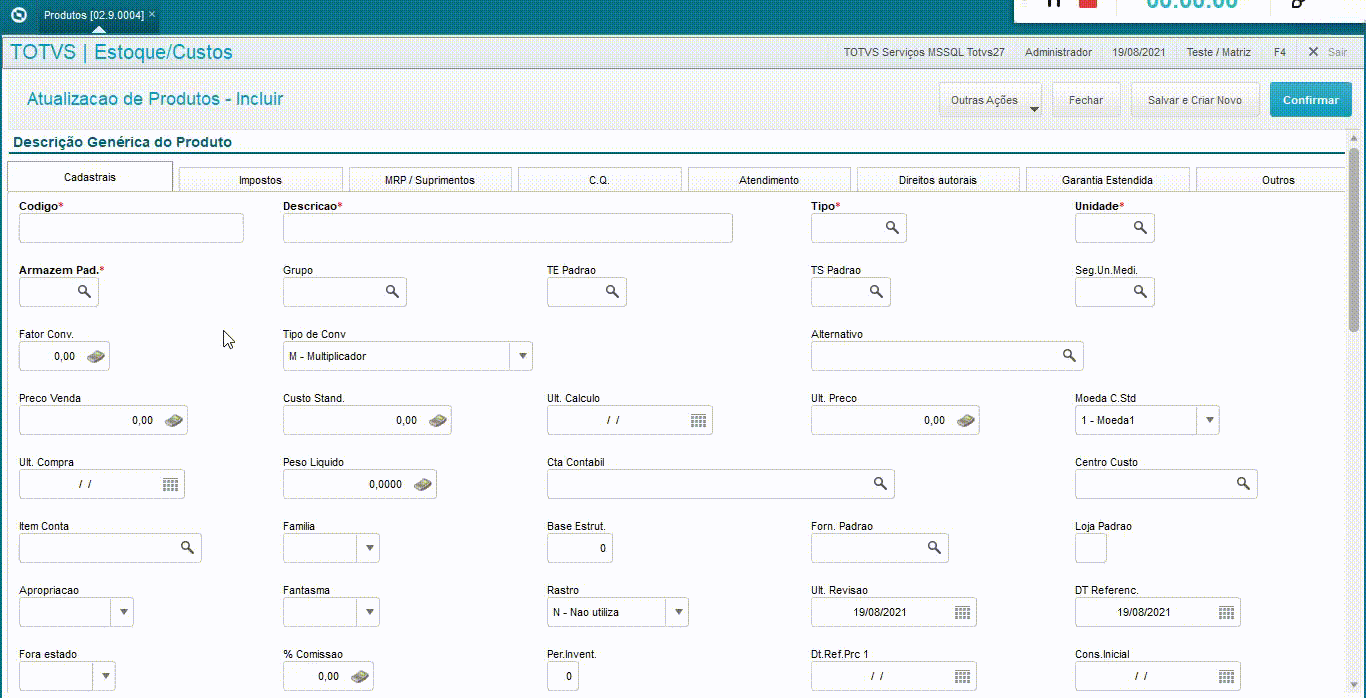Focus the Loja Padrao input field
The width and height of the screenshot is (1366, 698).
point(1091,548)
